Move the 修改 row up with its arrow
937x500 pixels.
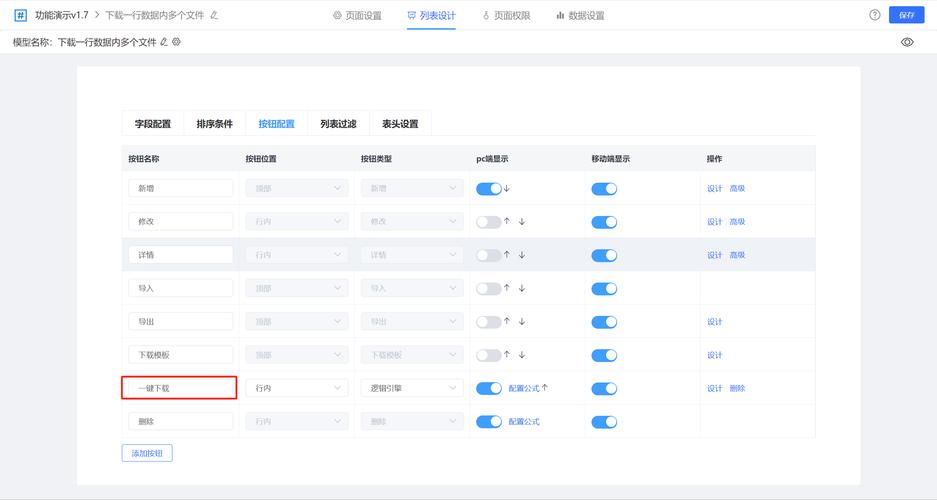[x=507, y=221]
